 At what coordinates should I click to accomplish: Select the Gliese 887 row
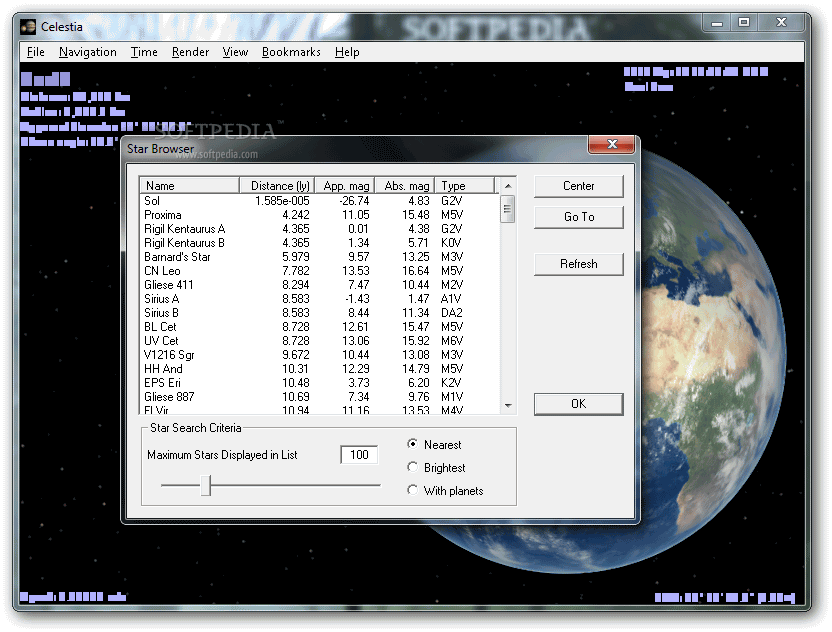pyautogui.click(x=318, y=396)
